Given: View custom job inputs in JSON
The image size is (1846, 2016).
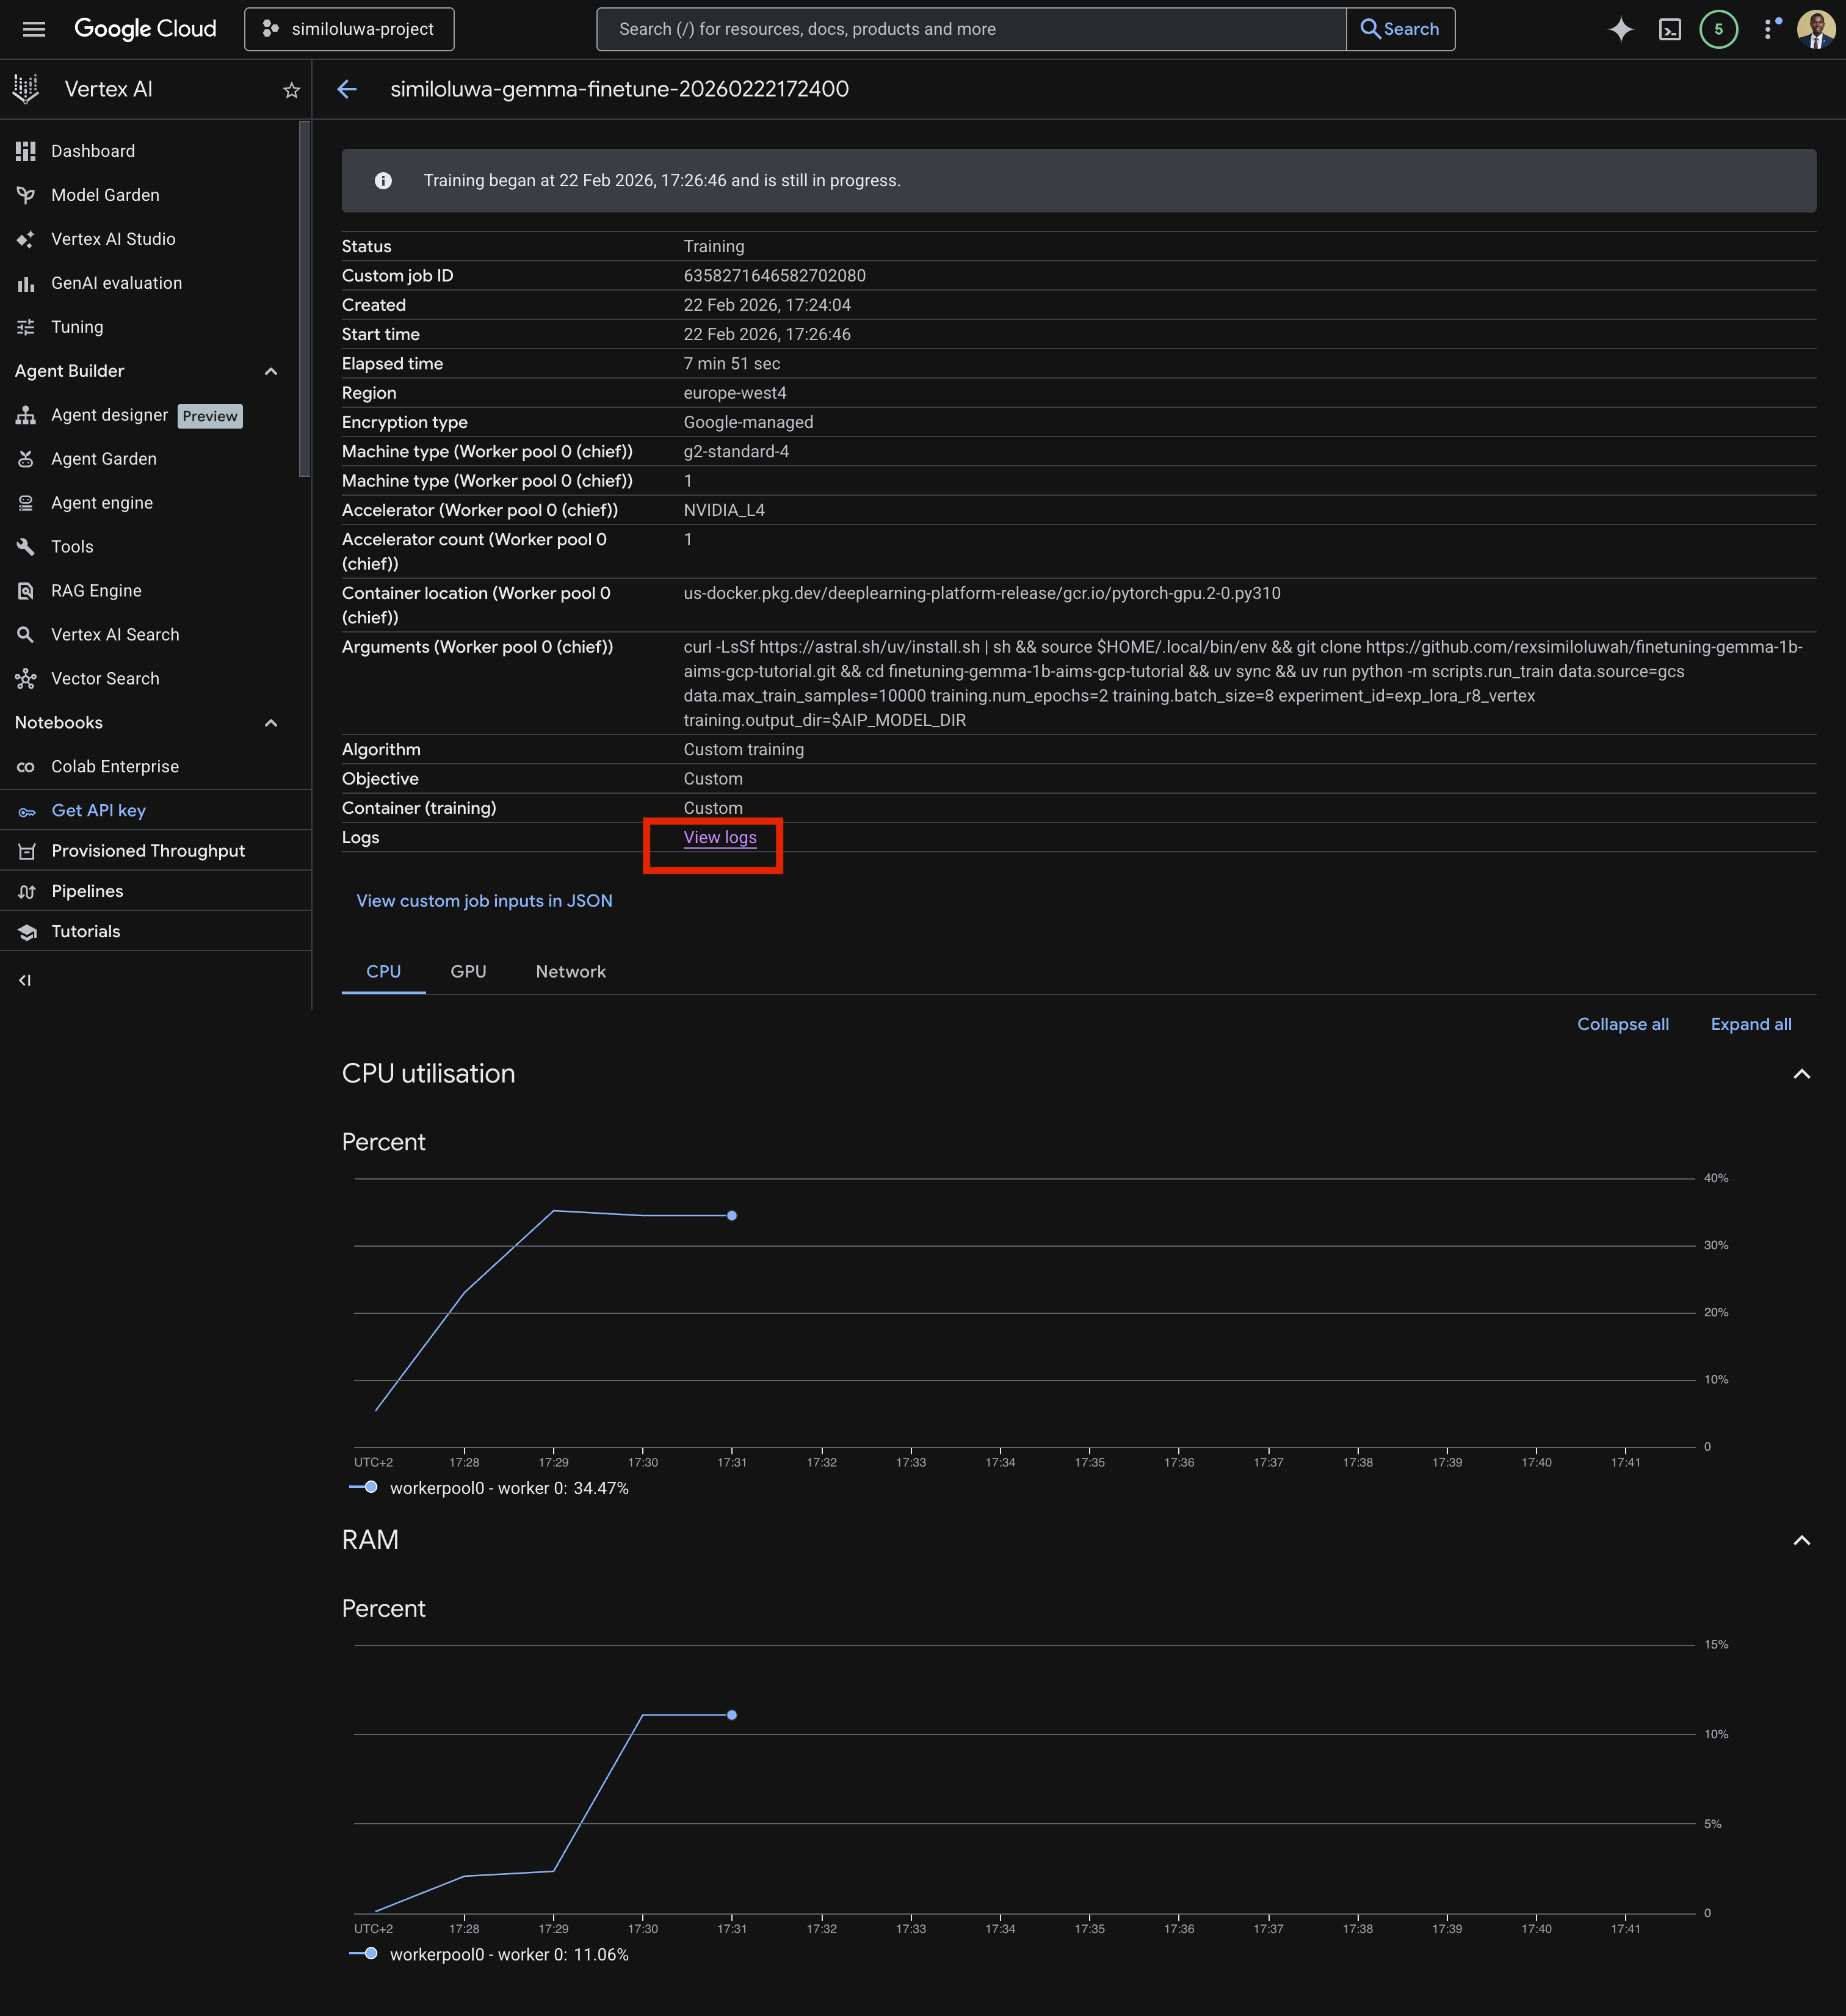Looking at the screenshot, I should click(x=484, y=900).
